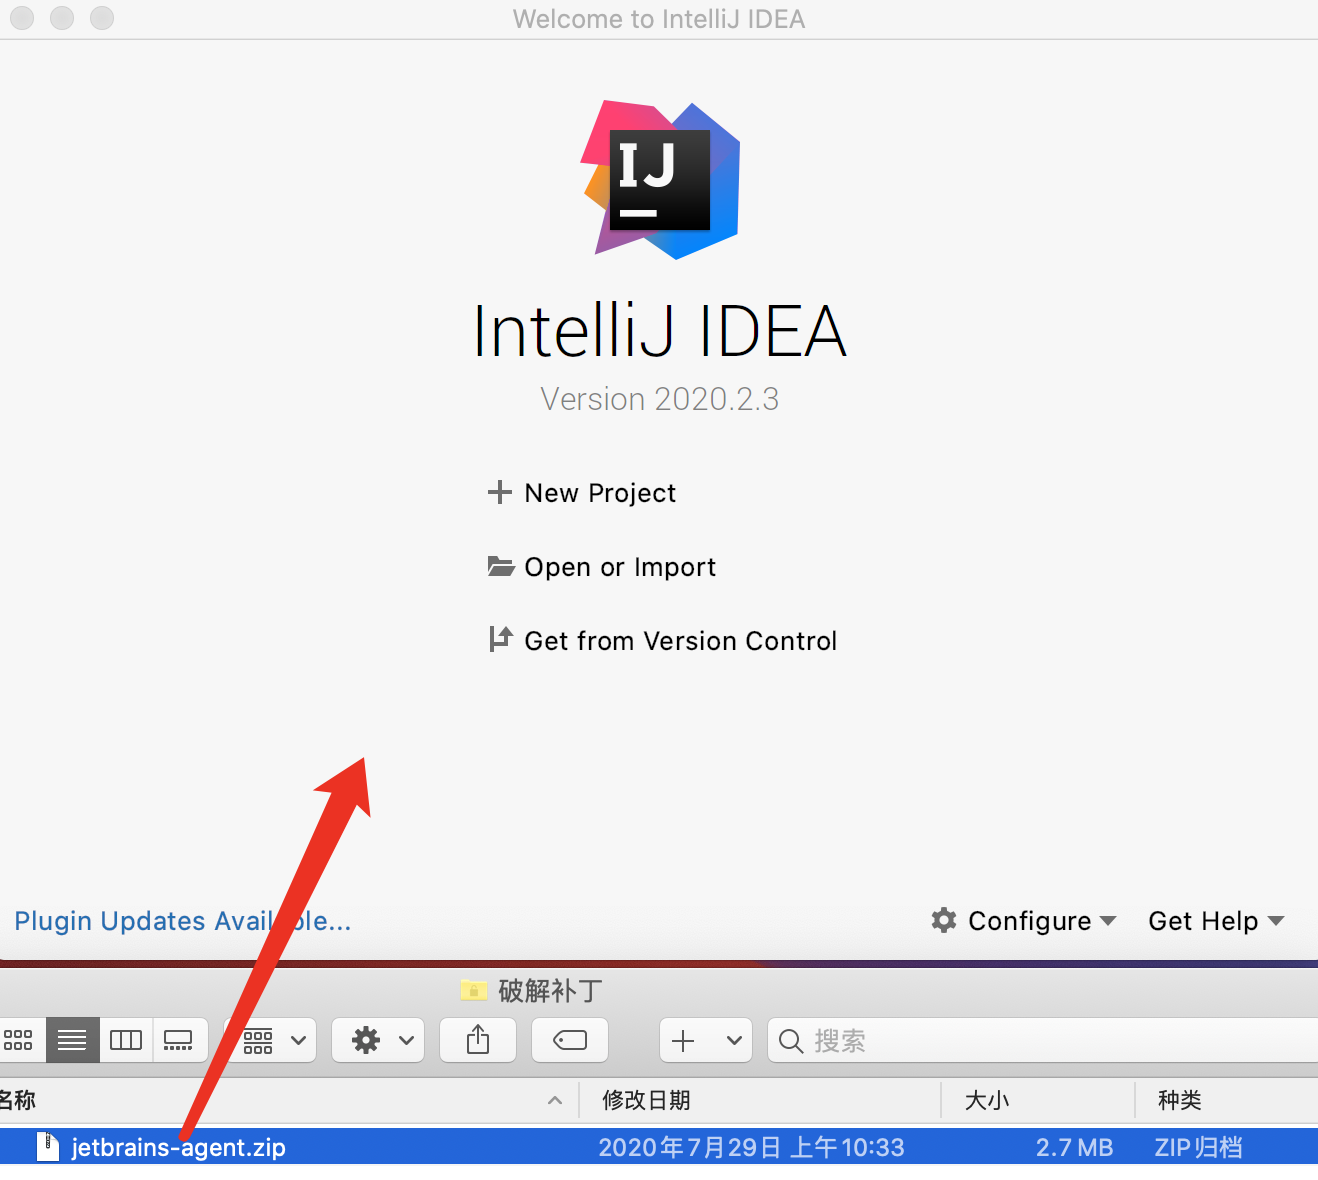Image resolution: width=1318 pixels, height=1180 pixels.
Task: Minimize the IntelliJ welcome window
Action: (62, 18)
